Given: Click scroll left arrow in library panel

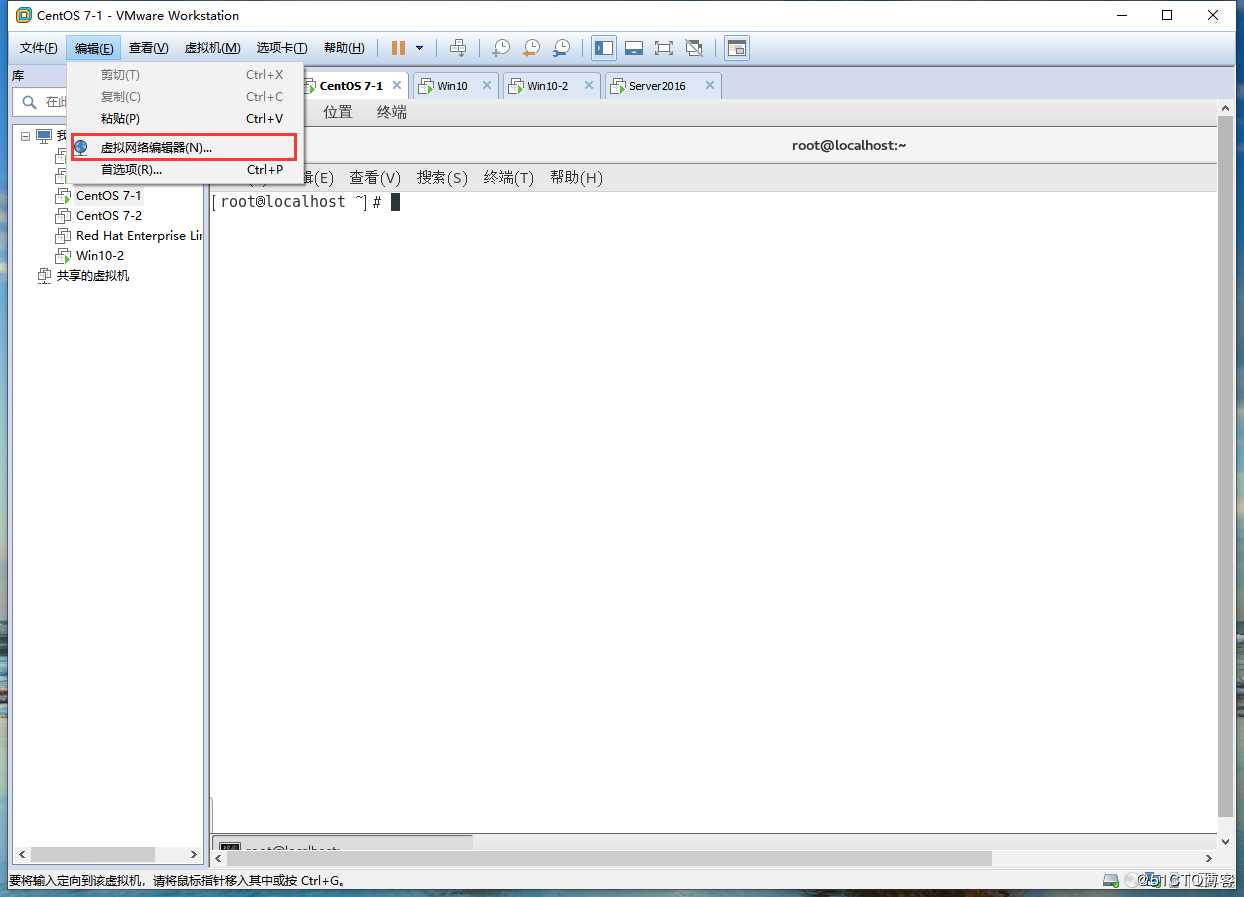Looking at the screenshot, I should coord(20,855).
